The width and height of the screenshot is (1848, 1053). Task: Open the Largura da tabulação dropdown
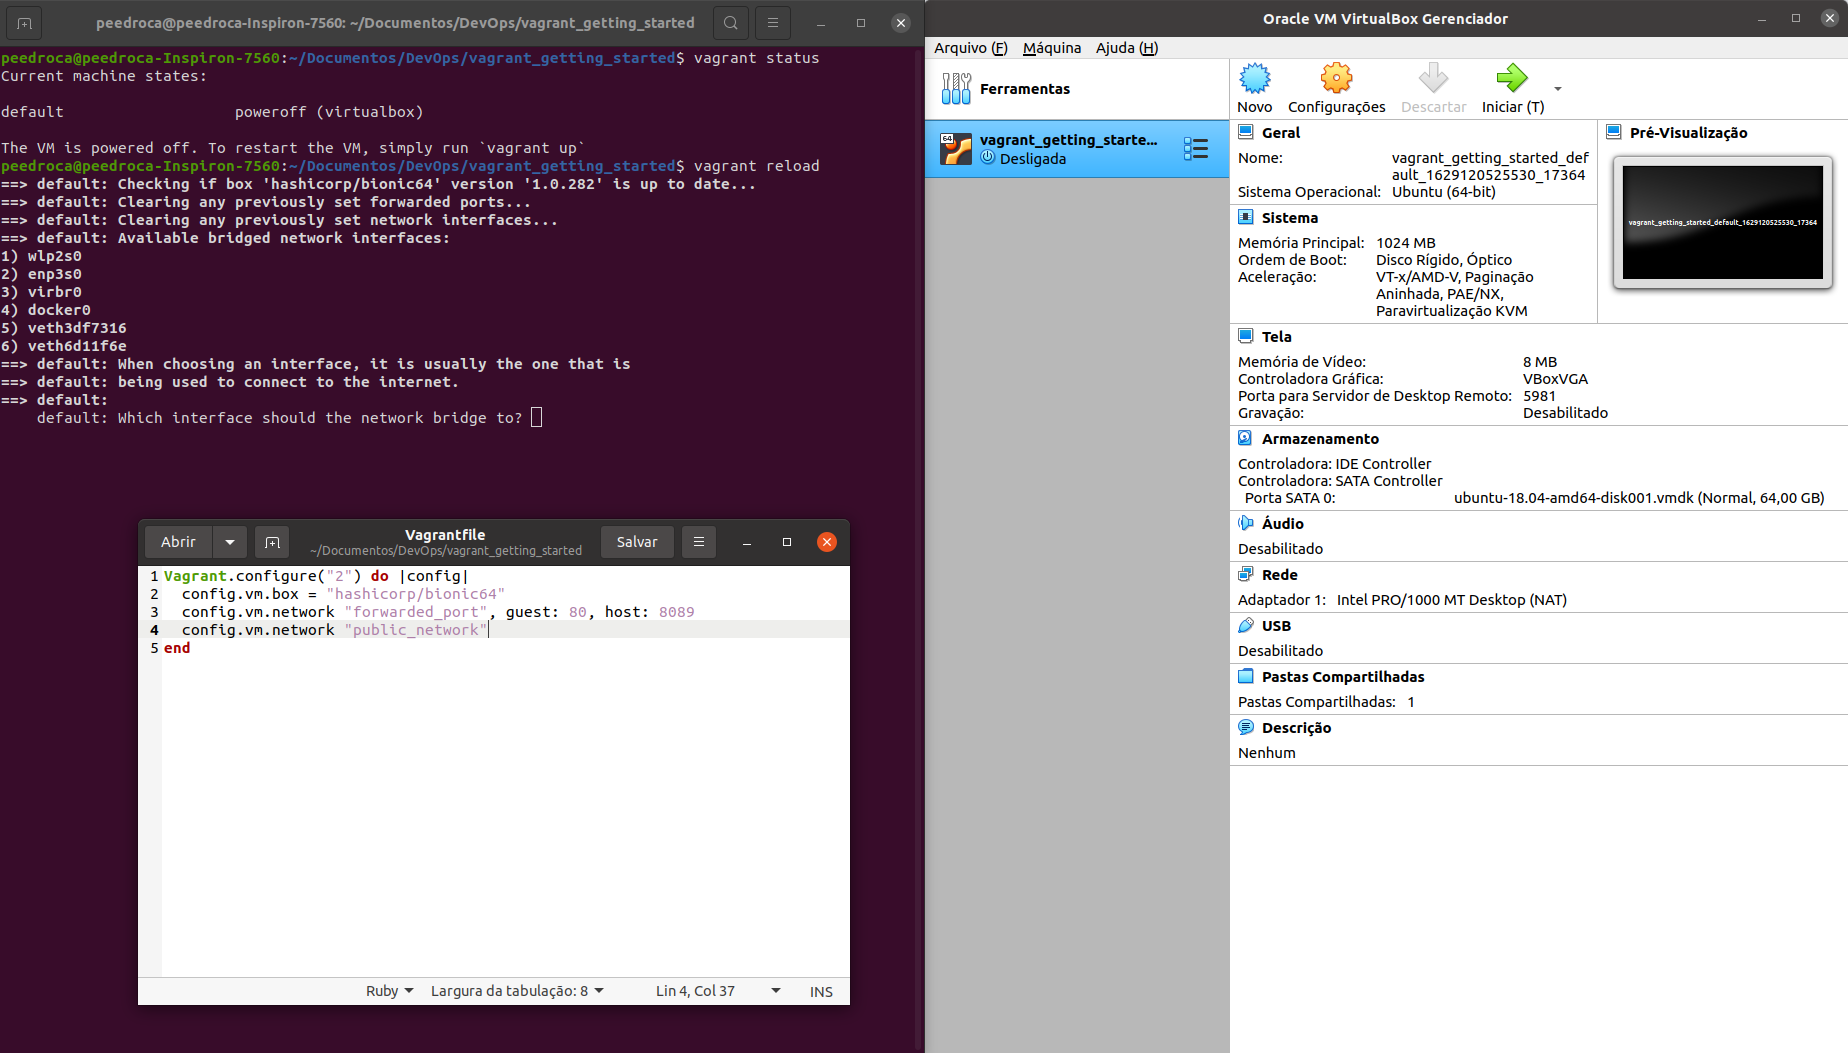point(517,991)
